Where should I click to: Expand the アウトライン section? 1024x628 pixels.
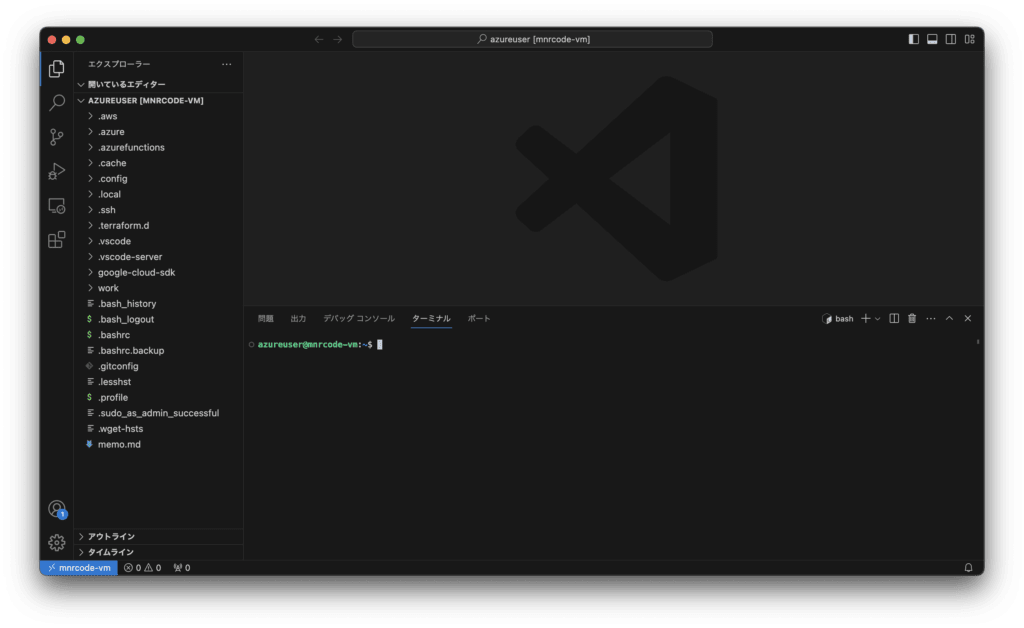point(159,537)
